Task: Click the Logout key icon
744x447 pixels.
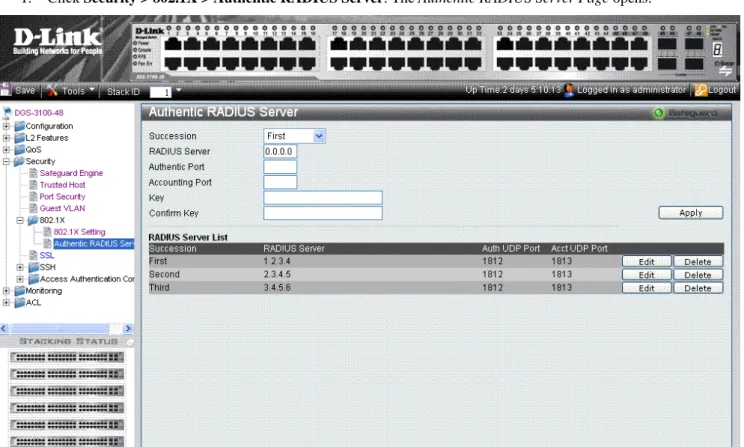Action: pyautogui.click(x=700, y=90)
